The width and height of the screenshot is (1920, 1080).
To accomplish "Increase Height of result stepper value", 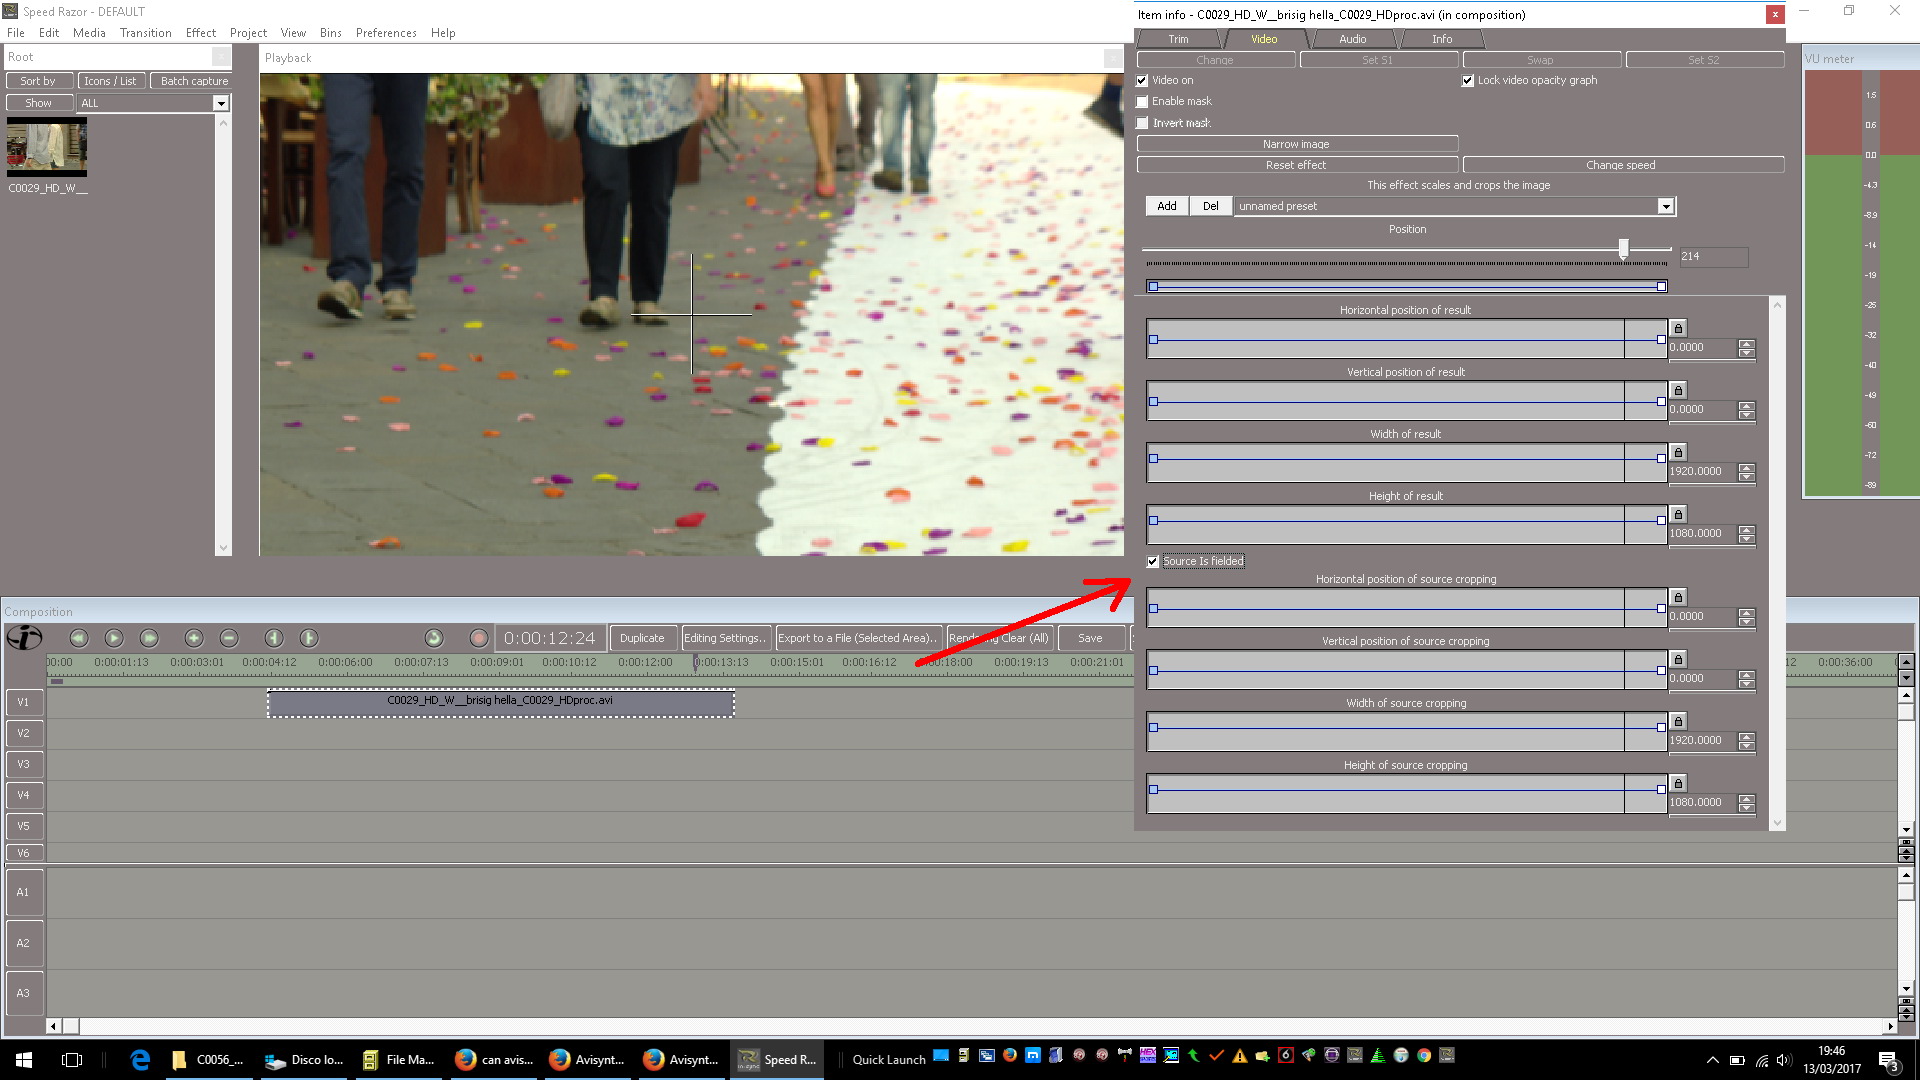I will coord(1746,529).
